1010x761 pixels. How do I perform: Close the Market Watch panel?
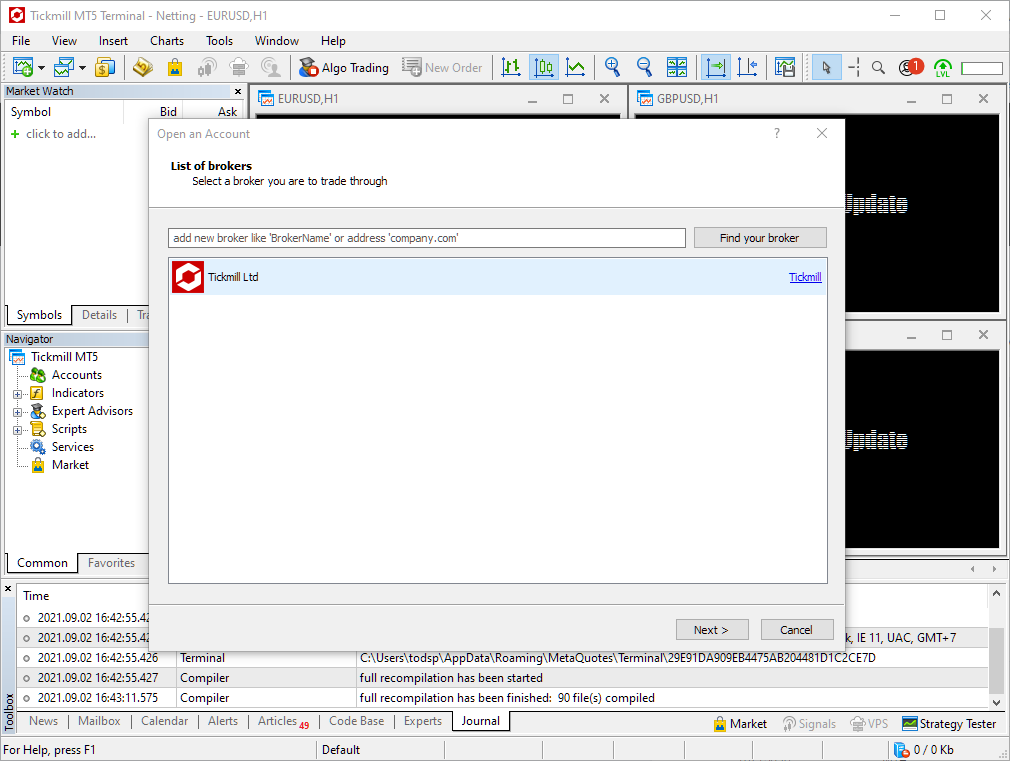pyautogui.click(x=238, y=92)
